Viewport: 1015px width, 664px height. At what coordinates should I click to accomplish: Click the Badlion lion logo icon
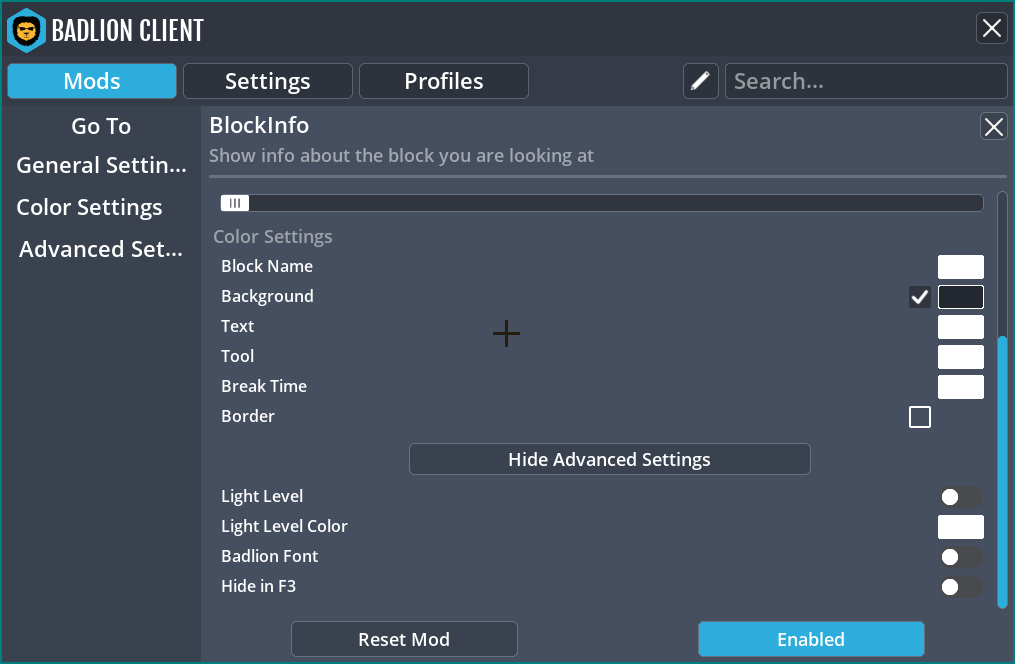pos(26,30)
